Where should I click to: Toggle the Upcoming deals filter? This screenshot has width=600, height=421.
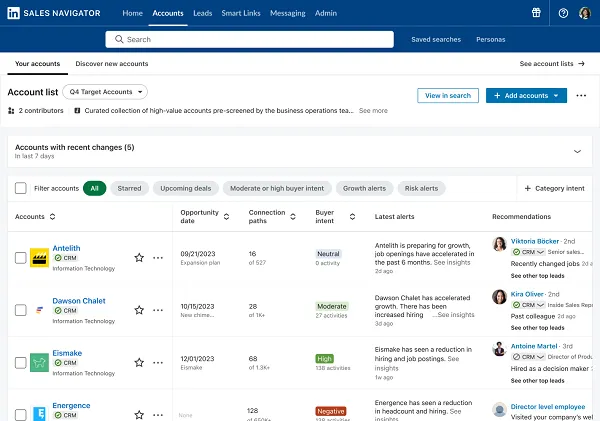click(x=186, y=188)
